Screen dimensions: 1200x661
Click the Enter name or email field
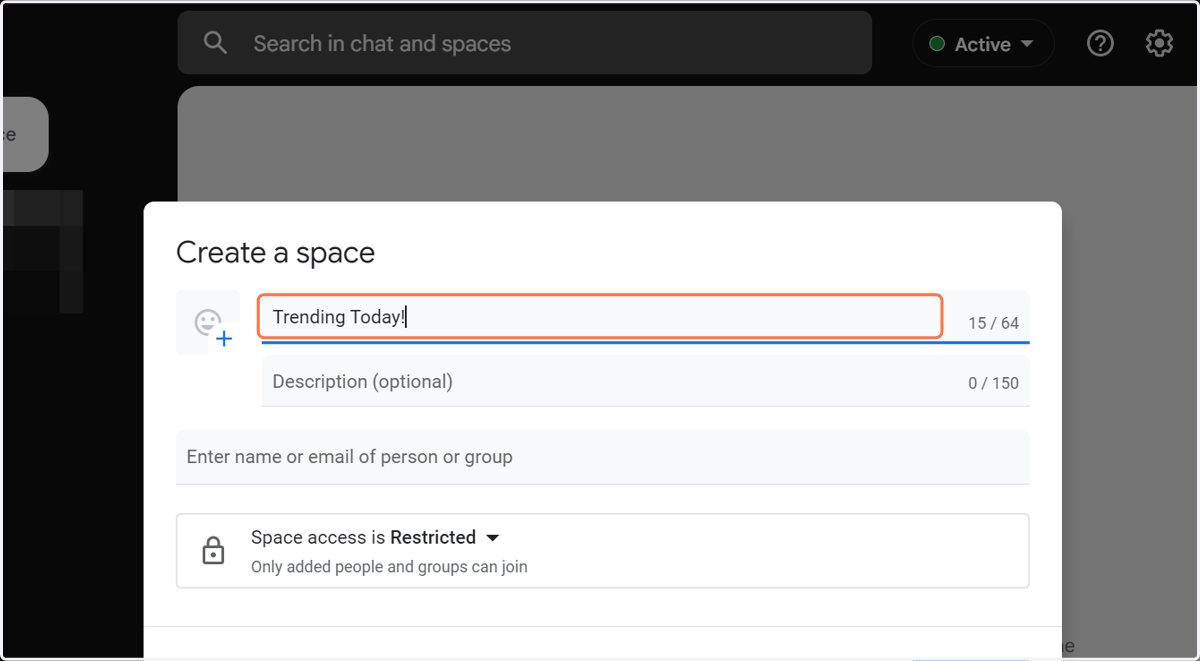602,457
